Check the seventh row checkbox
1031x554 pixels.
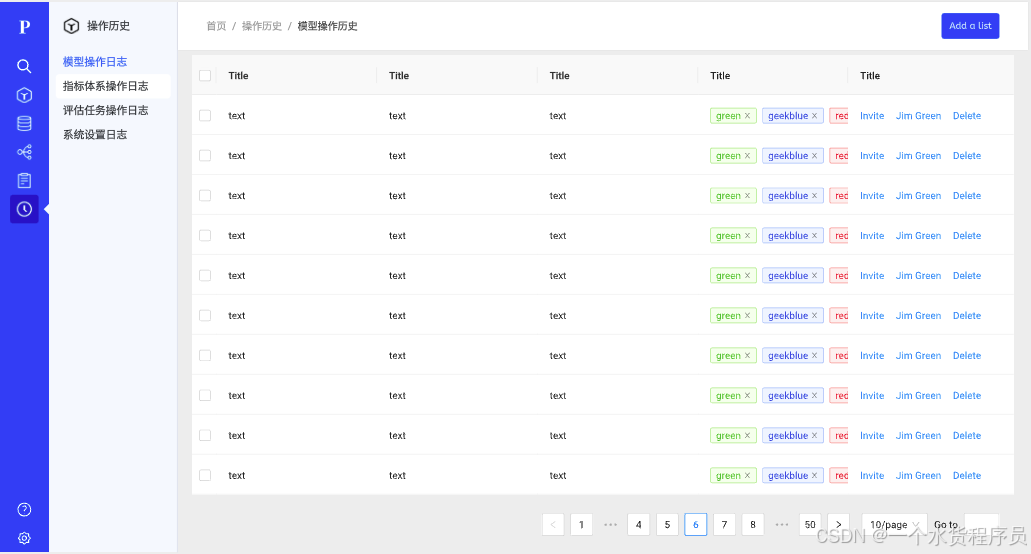tap(205, 356)
